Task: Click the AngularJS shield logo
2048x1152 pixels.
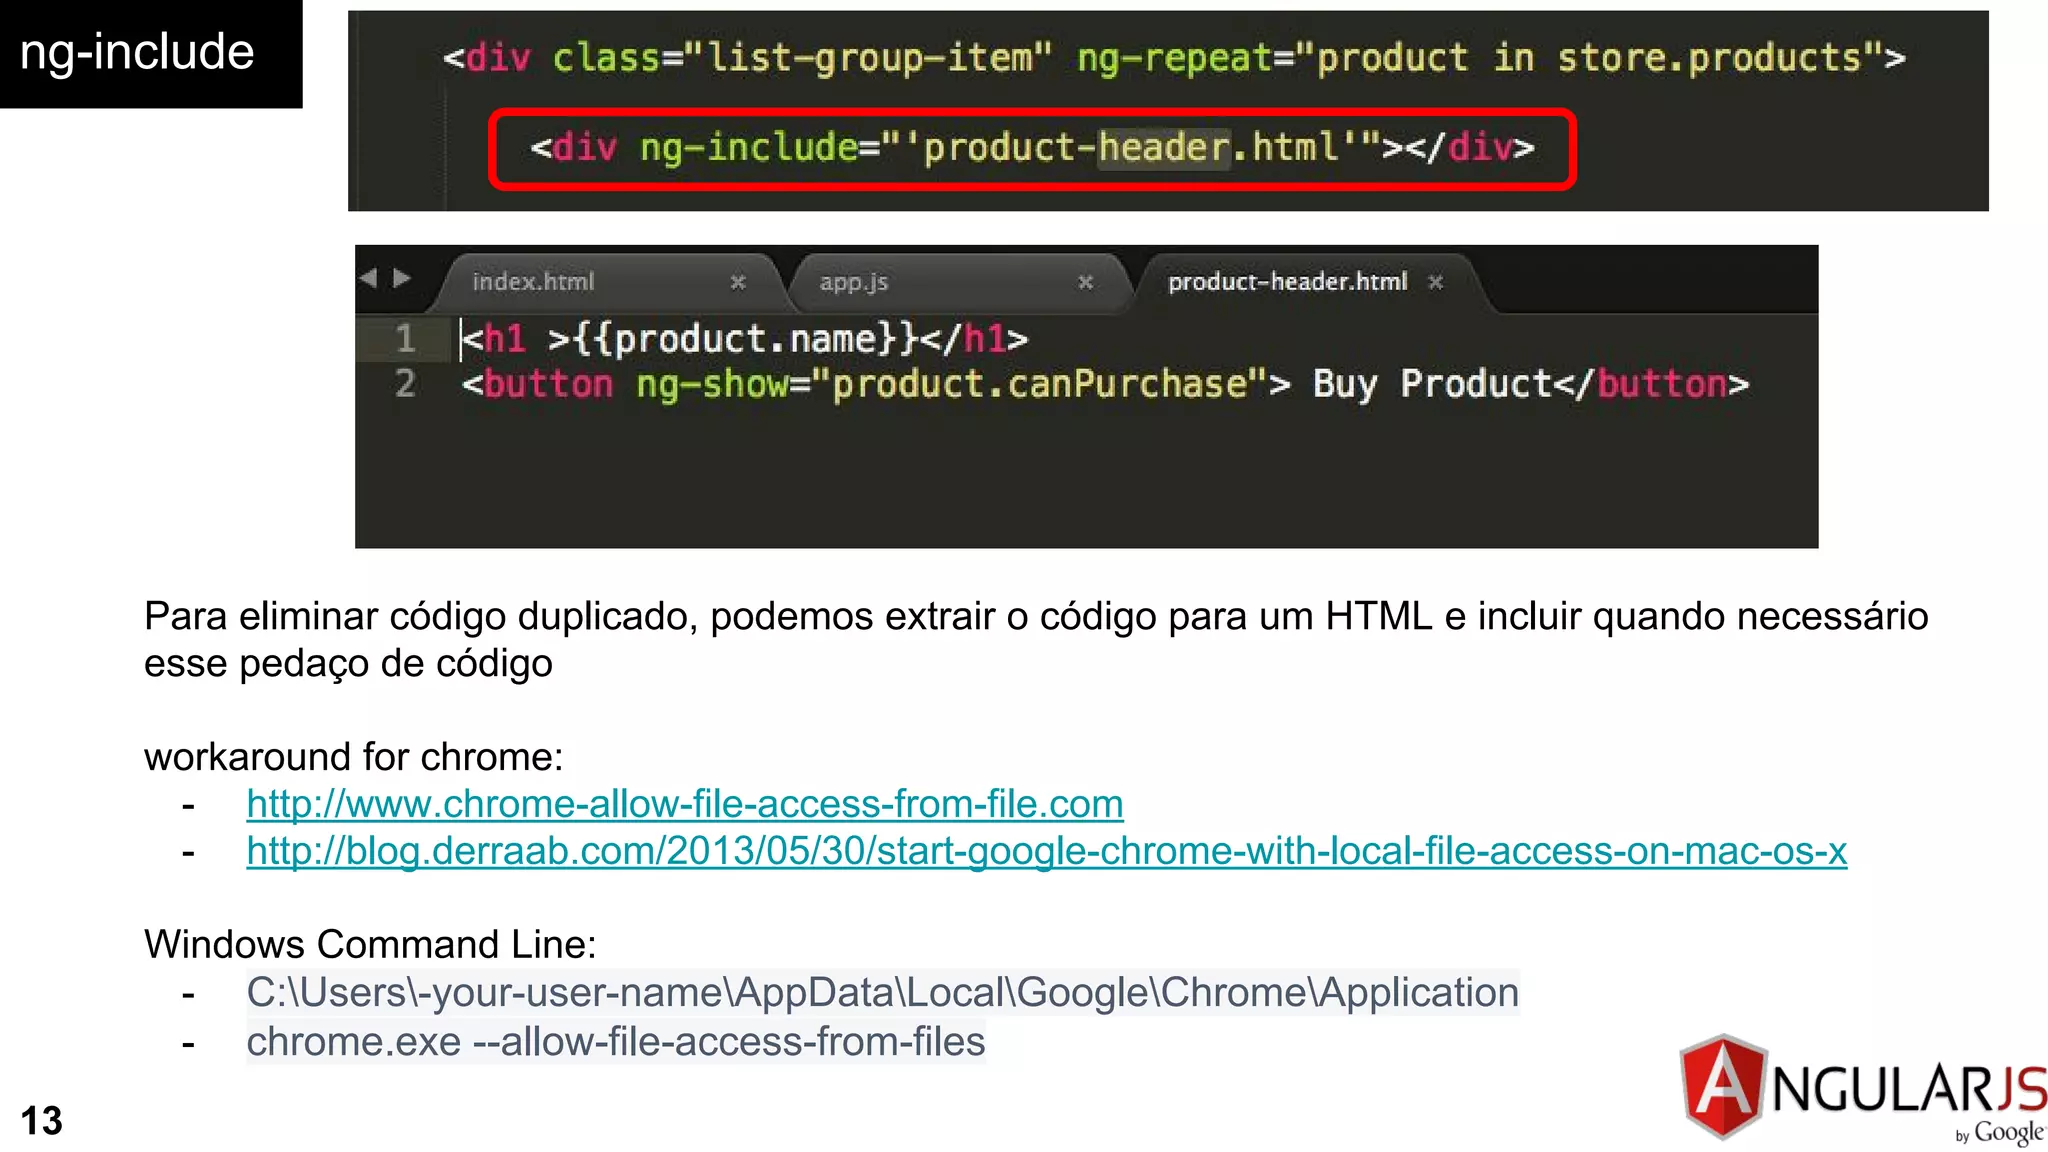Action: pos(1722,1087)
